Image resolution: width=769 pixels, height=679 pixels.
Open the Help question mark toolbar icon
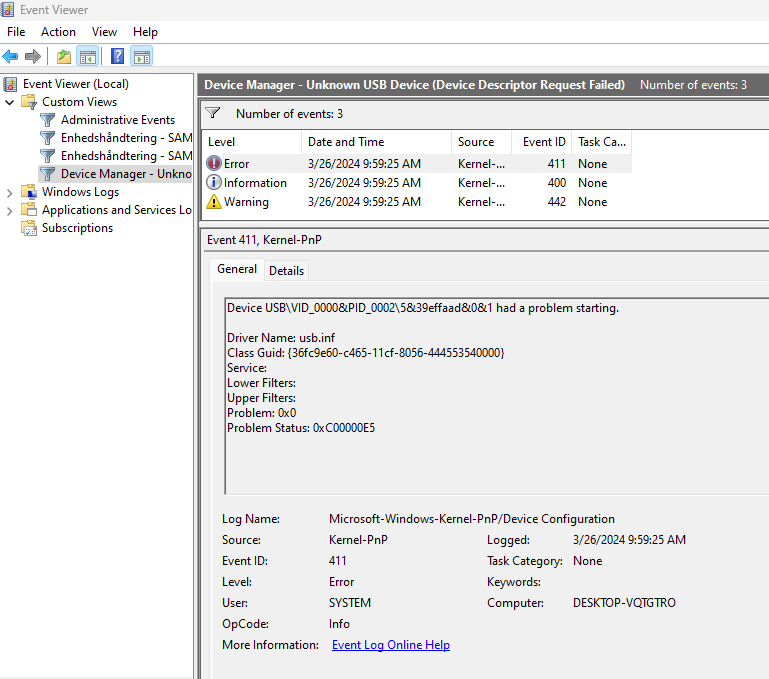(x=117, y=56)
